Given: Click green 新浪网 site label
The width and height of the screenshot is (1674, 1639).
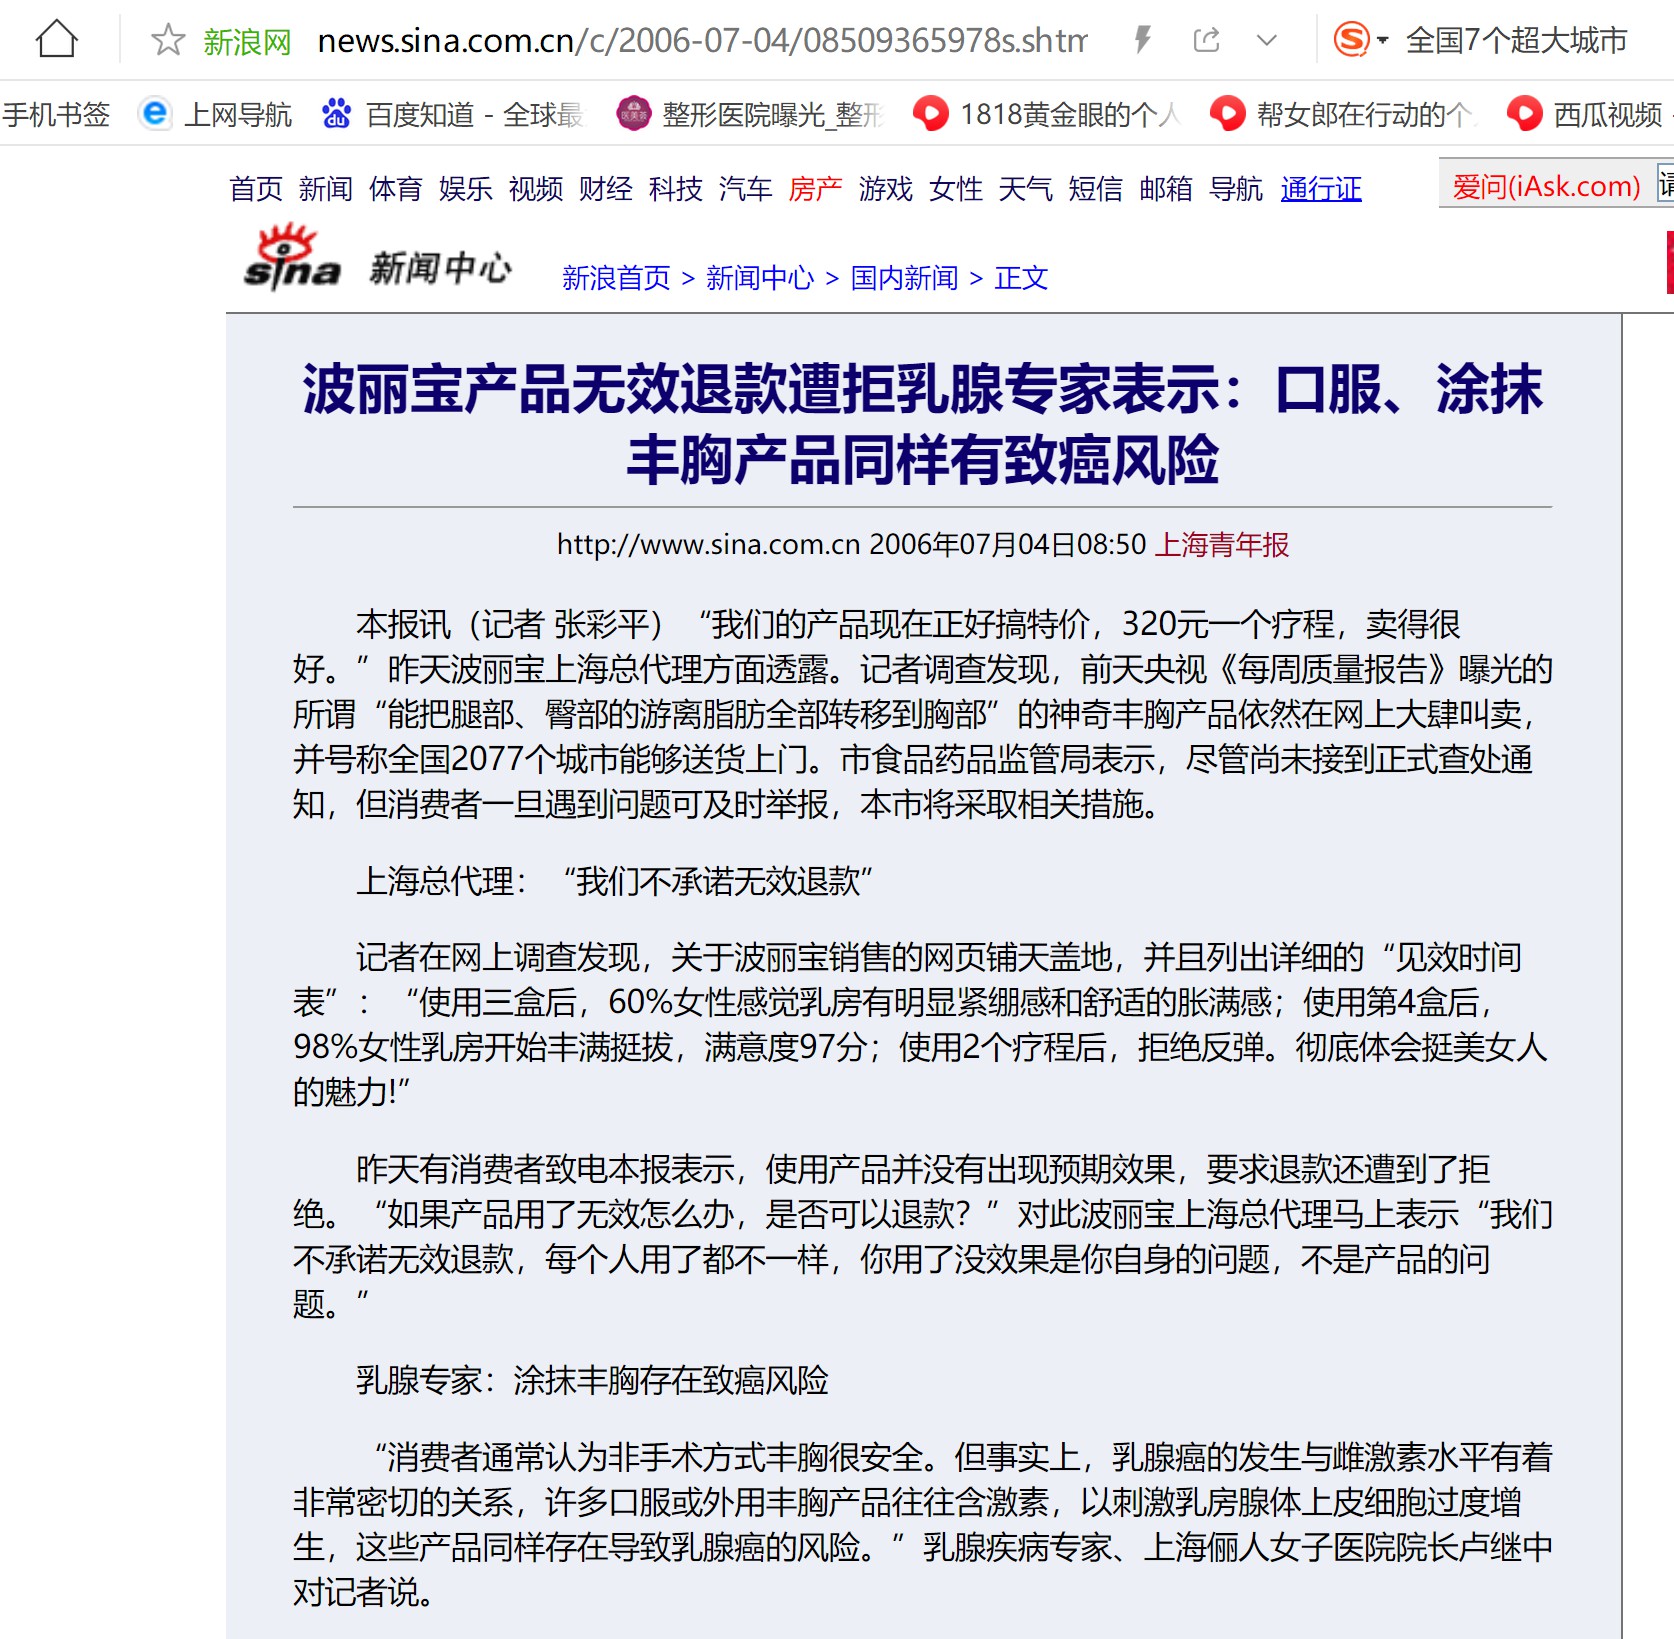Looking at the screenshot, I should click(x=247, y=42).
